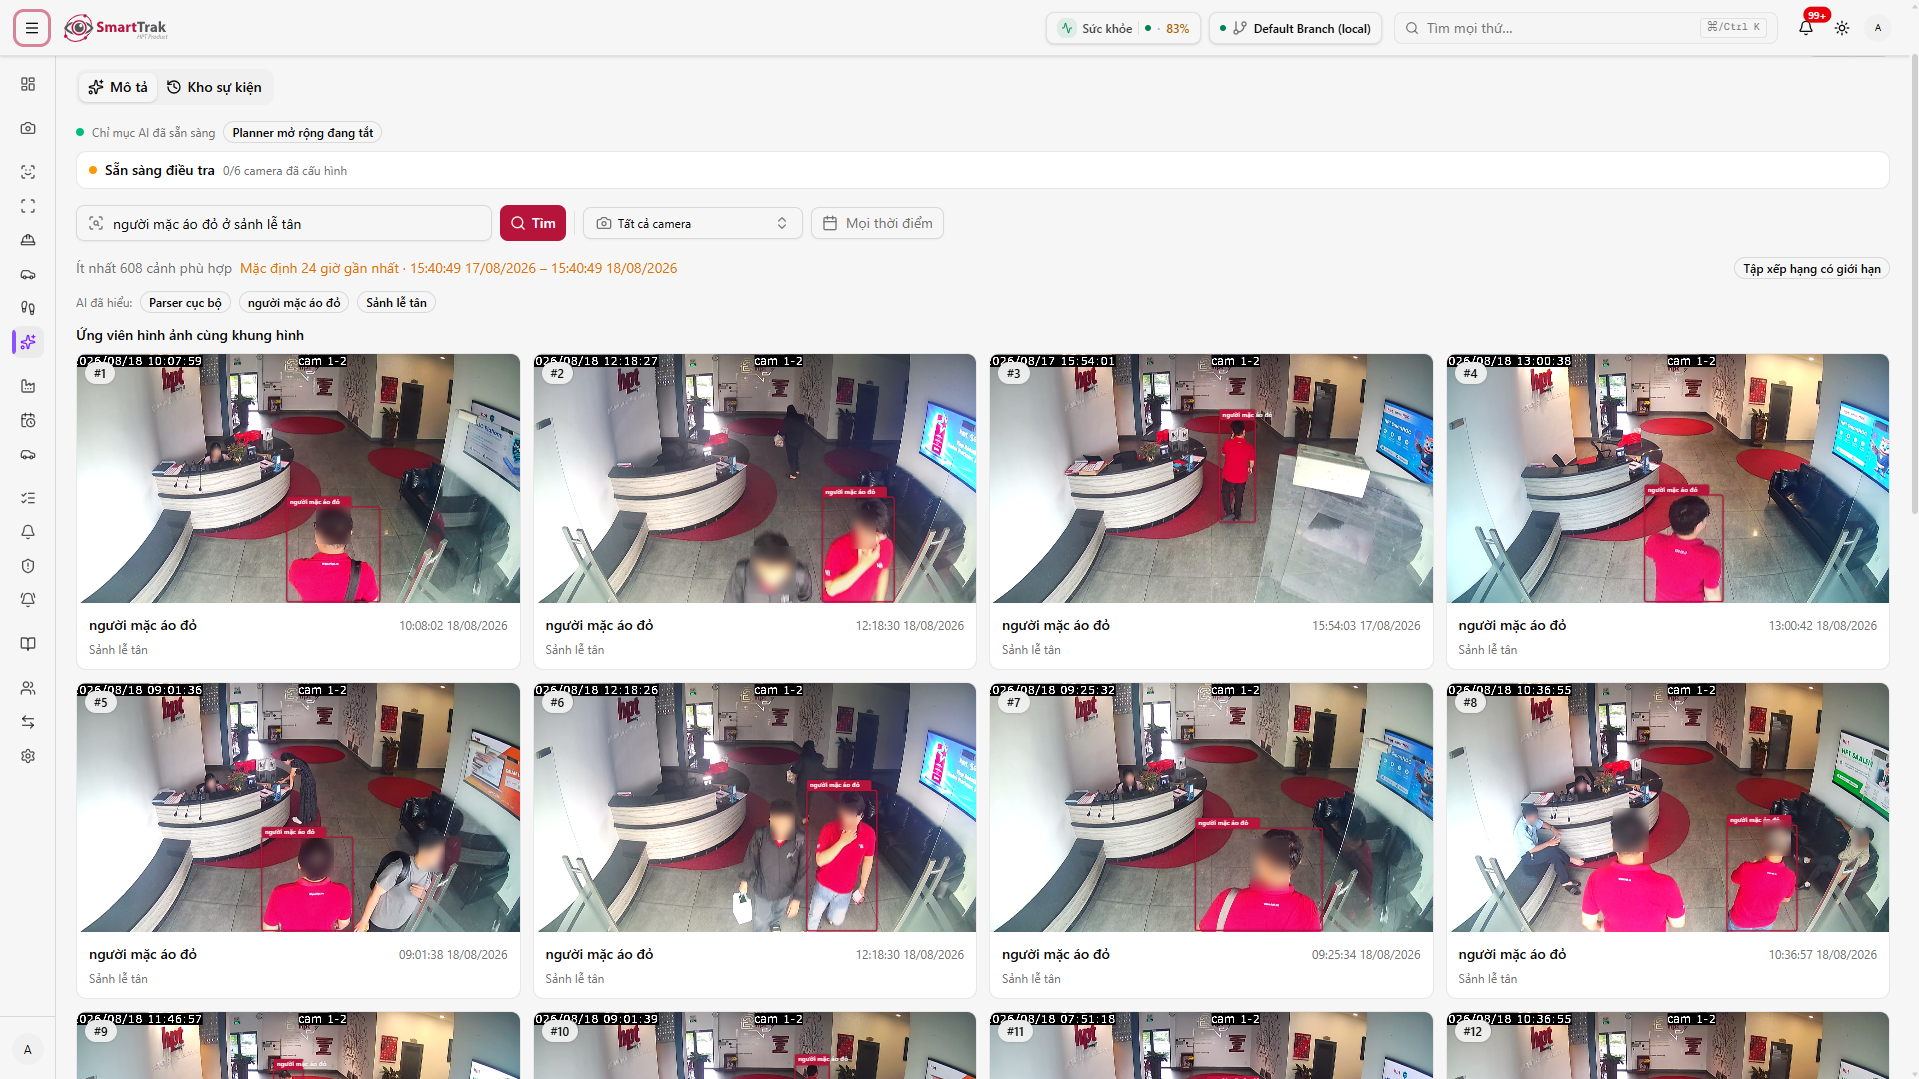Open the book guide icon in sidebar

click(28, 644)
